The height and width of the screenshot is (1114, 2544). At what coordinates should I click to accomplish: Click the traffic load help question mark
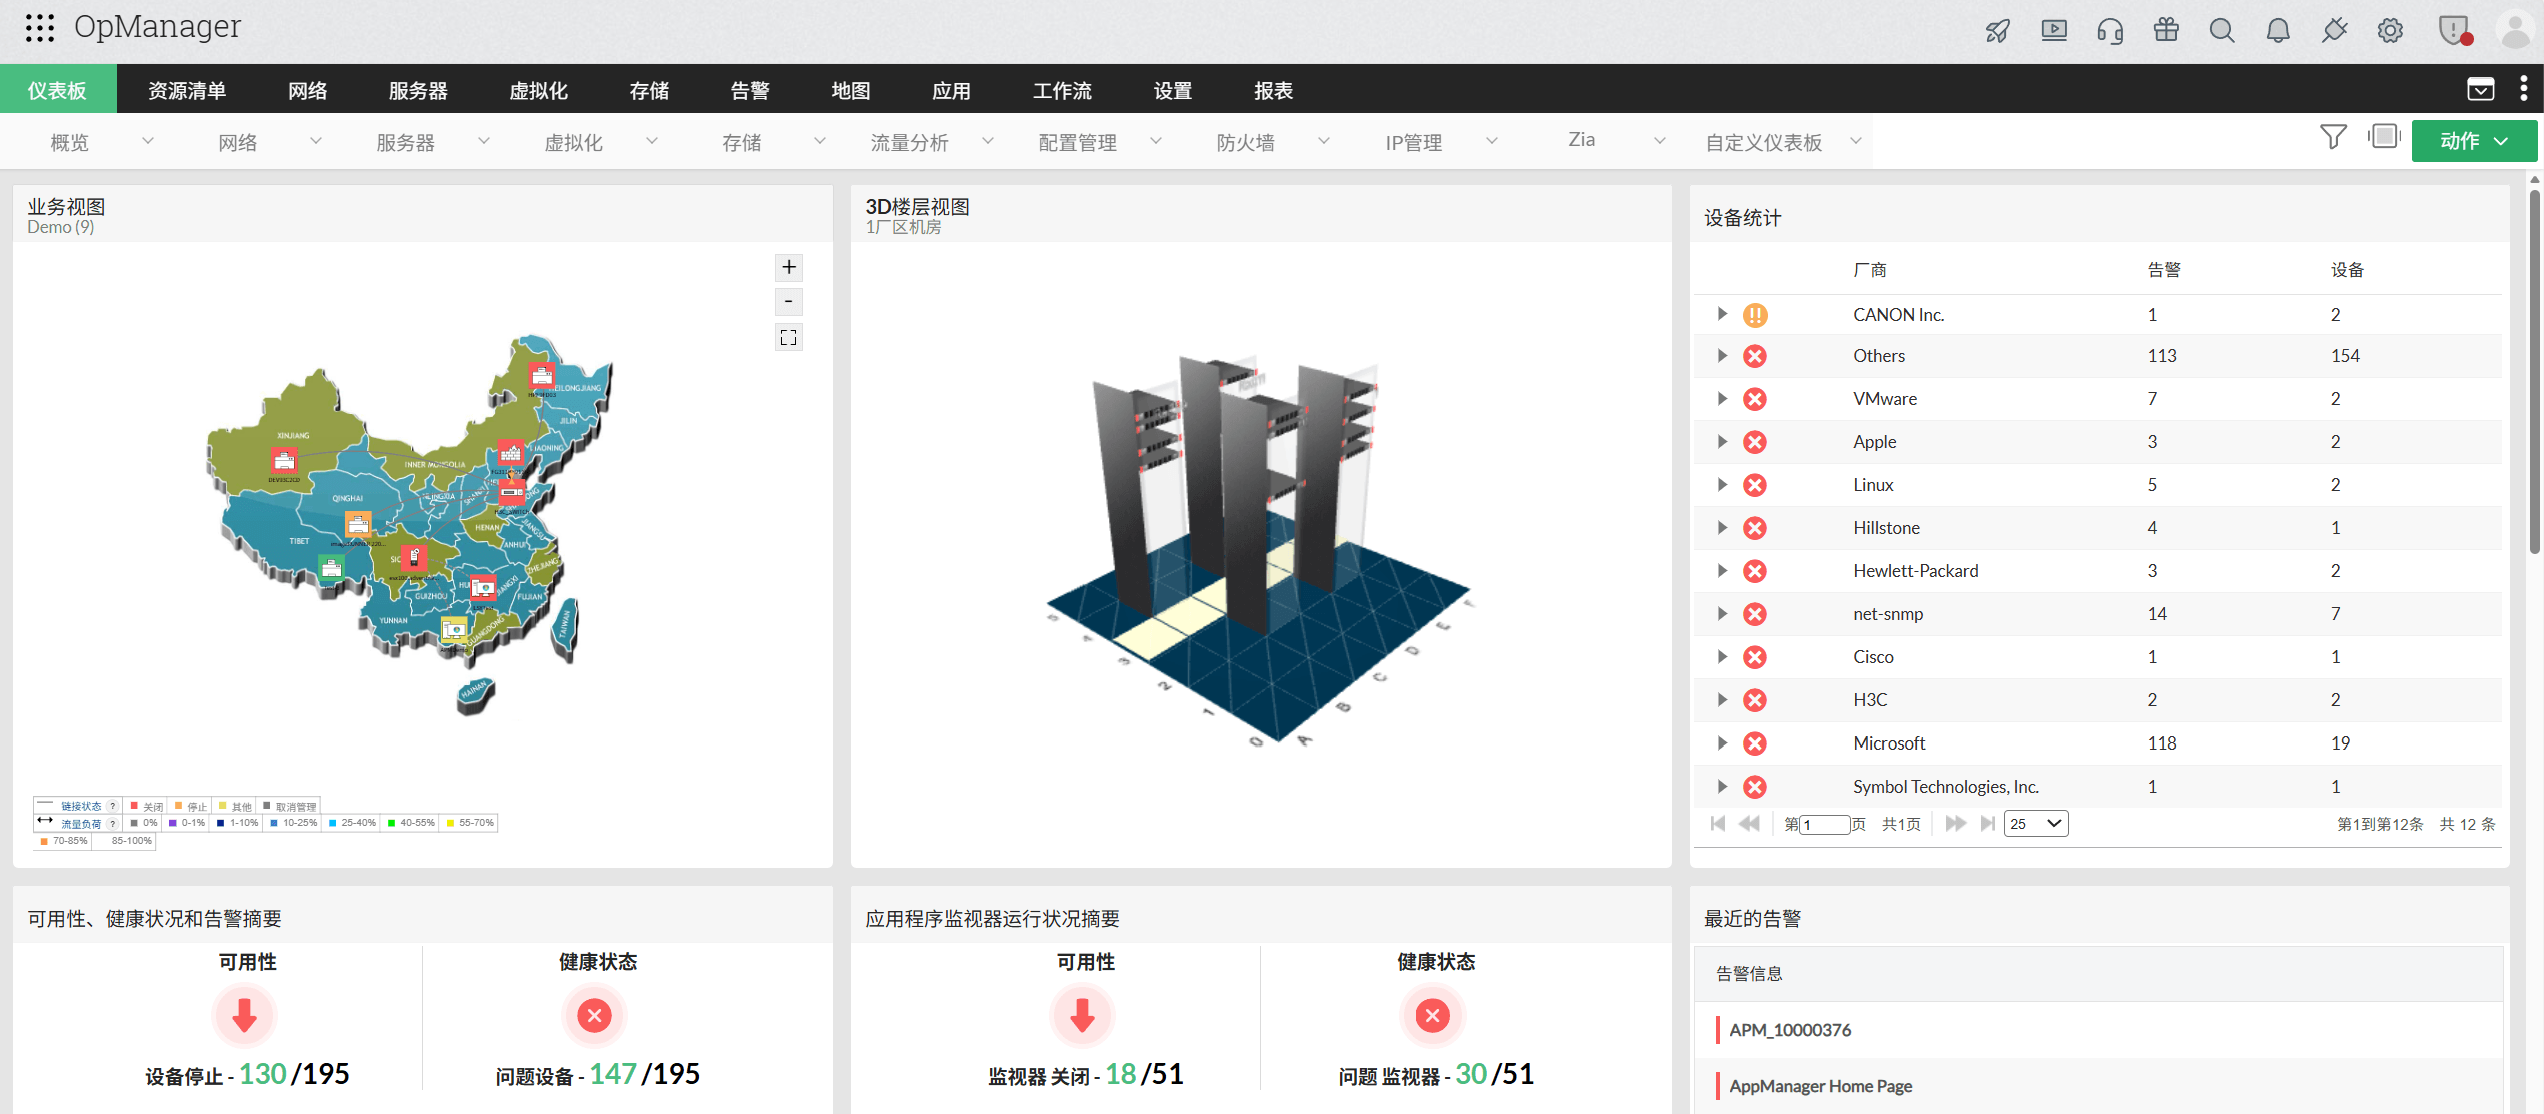pyautogui.click(x=113, y=823)
